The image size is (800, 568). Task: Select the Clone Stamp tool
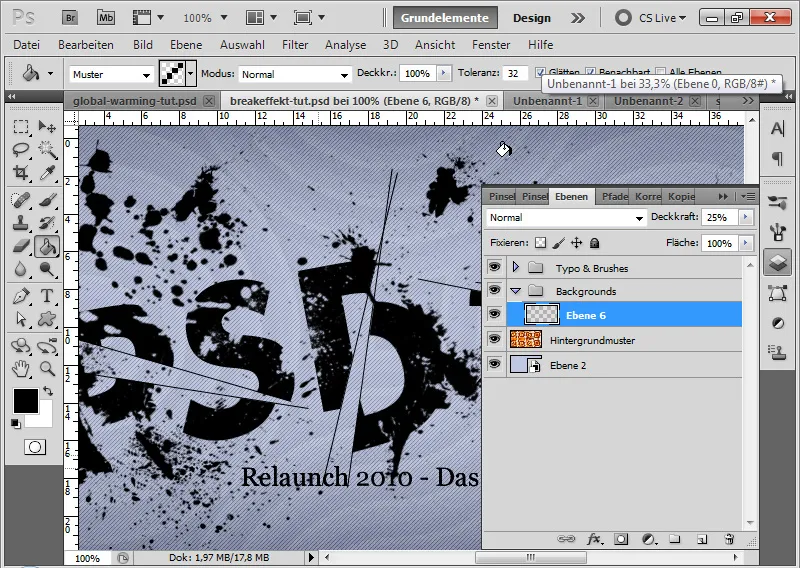pyautogui.click(x=20, y=223)
